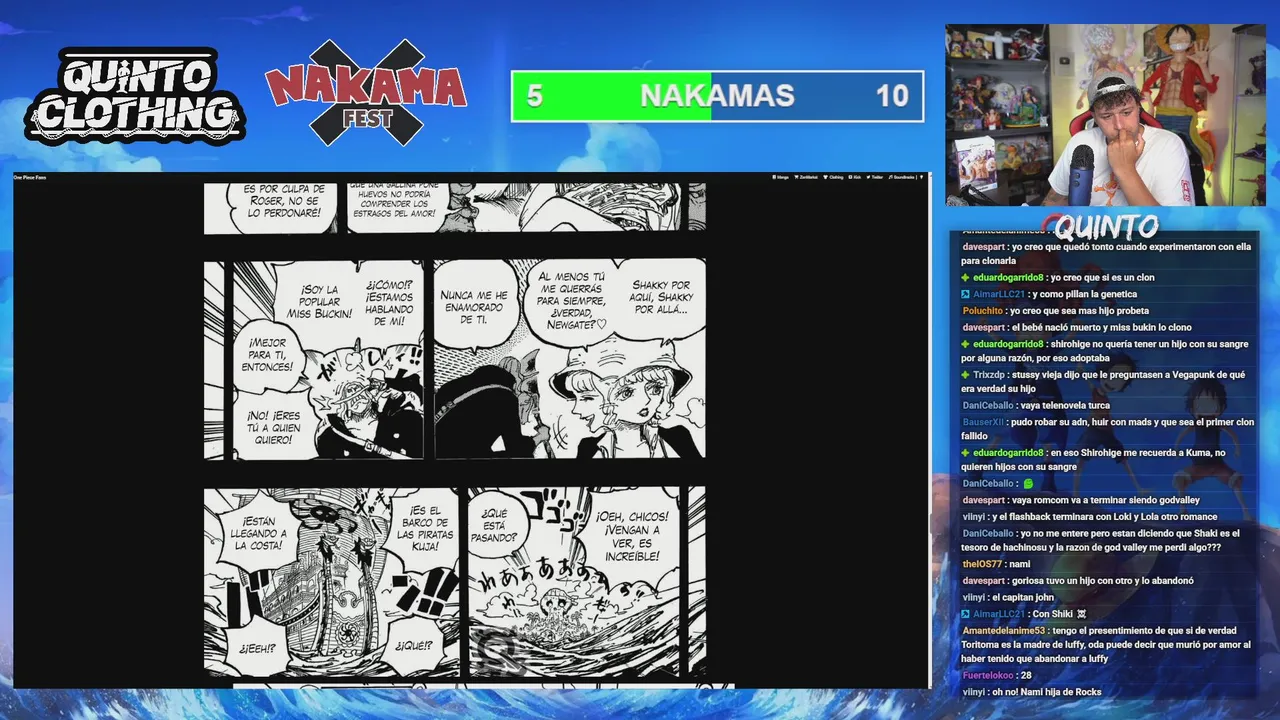Click the streamer webcam feed
This screenshot has height=720, width=1280.
click(x=1105, y=115)
